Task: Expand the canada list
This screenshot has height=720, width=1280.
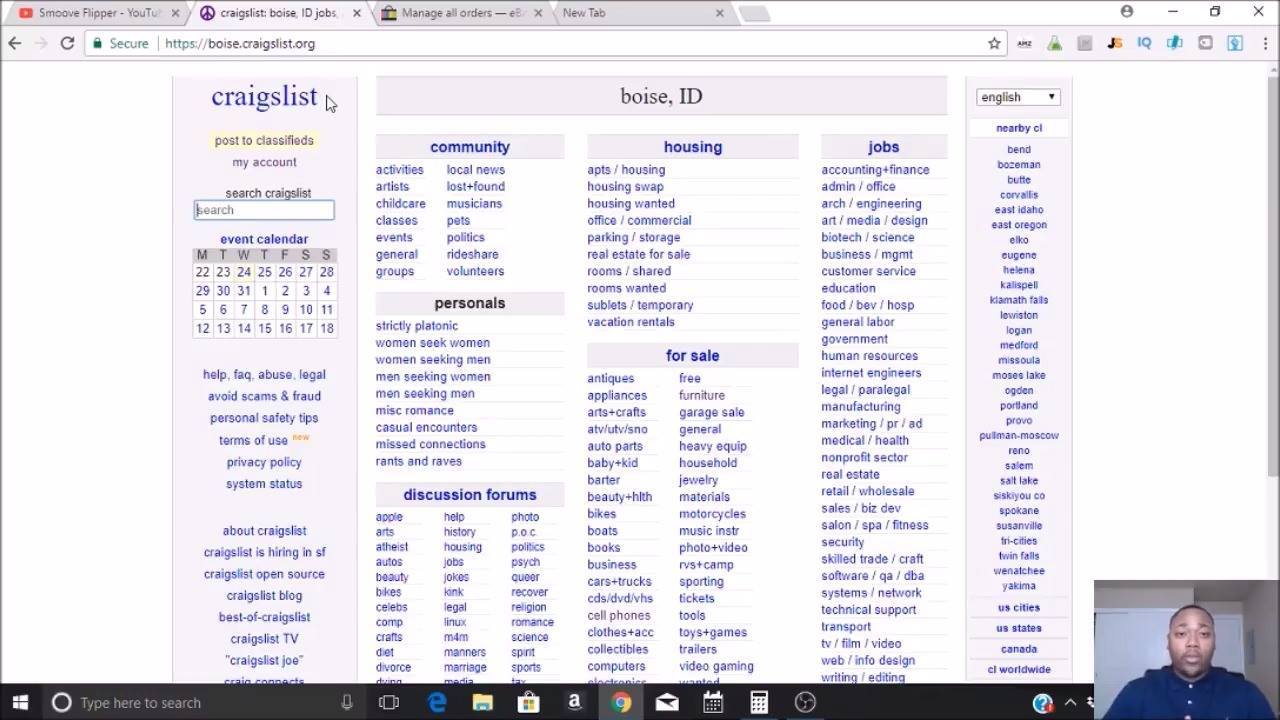Action: [1019, 649]
